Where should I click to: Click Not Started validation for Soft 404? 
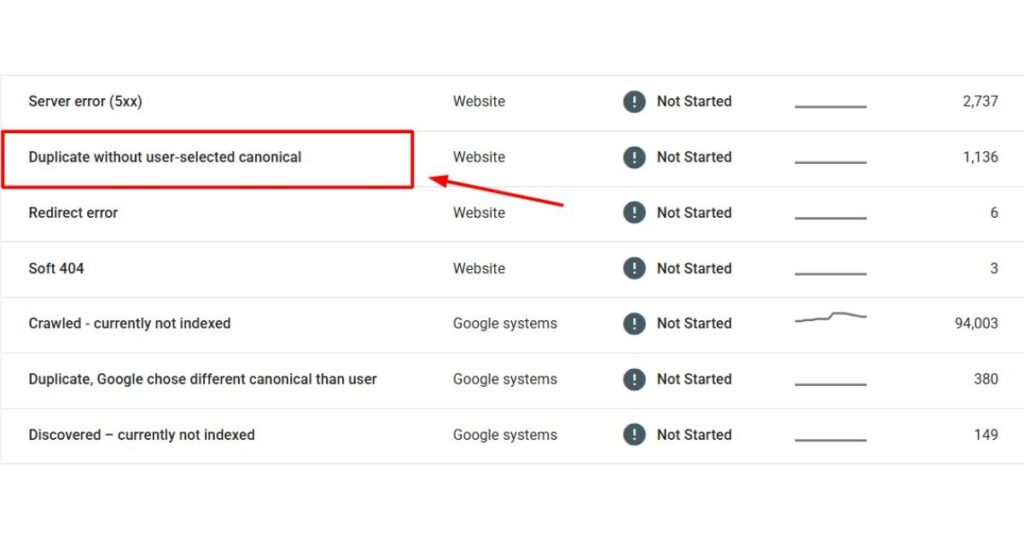point(694,268)
